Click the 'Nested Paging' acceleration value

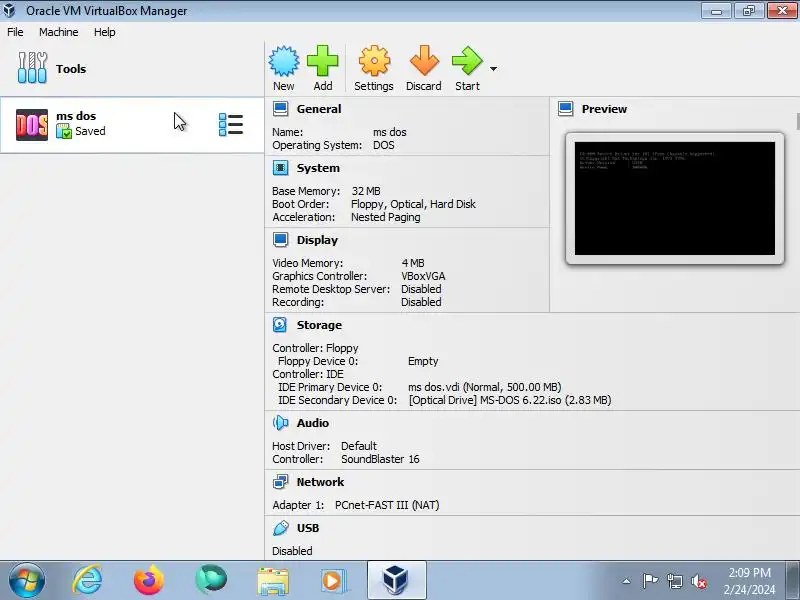[386, 217]
